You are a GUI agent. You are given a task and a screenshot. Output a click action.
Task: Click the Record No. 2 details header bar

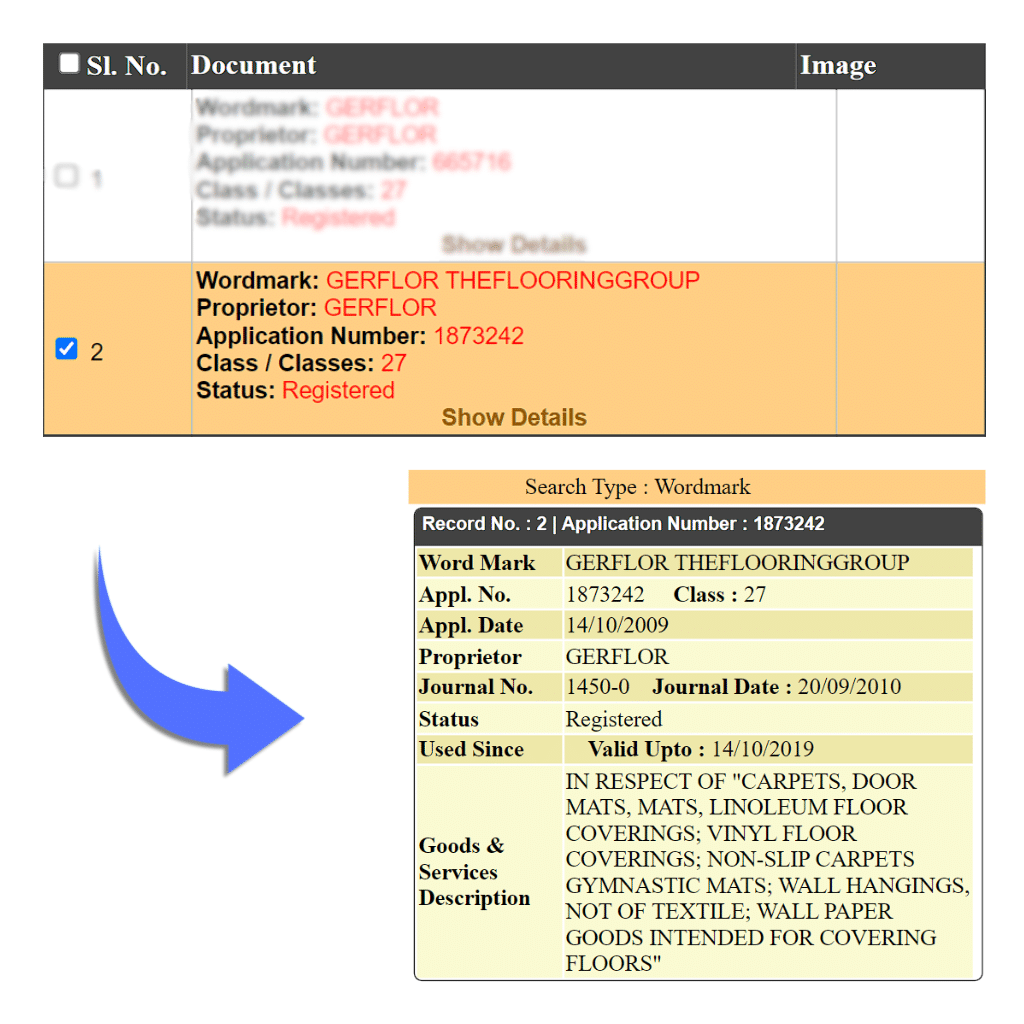click(698, 524)
